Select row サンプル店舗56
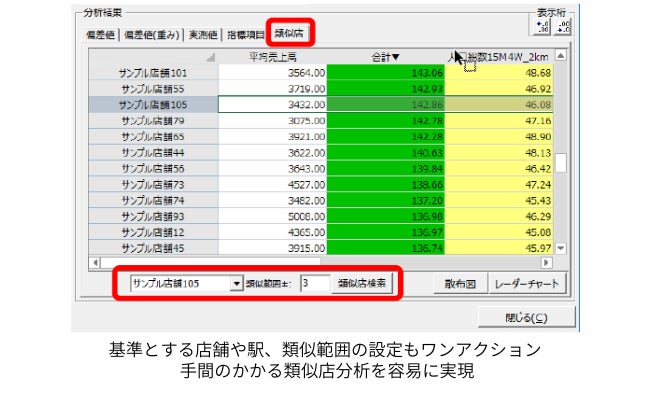This screenshot has height=400, width=650. pyautogui.click(x=153, y=169)
